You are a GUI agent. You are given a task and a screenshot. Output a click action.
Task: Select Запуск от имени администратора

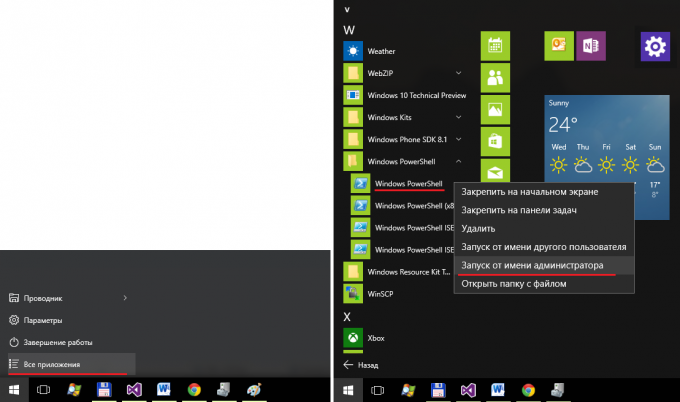(x=544, y=265)
